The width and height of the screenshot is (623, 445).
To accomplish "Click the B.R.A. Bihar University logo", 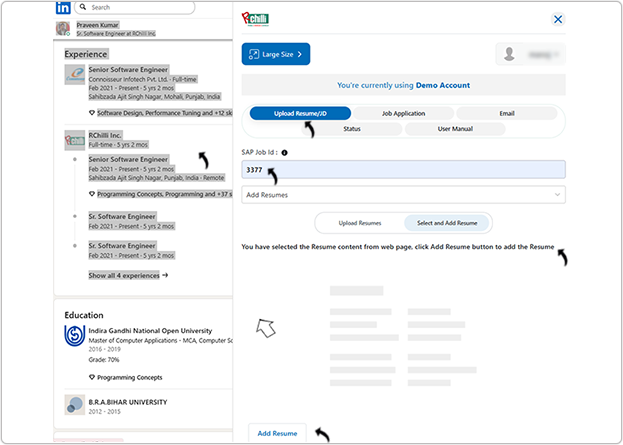I will (x=74, y=403).
